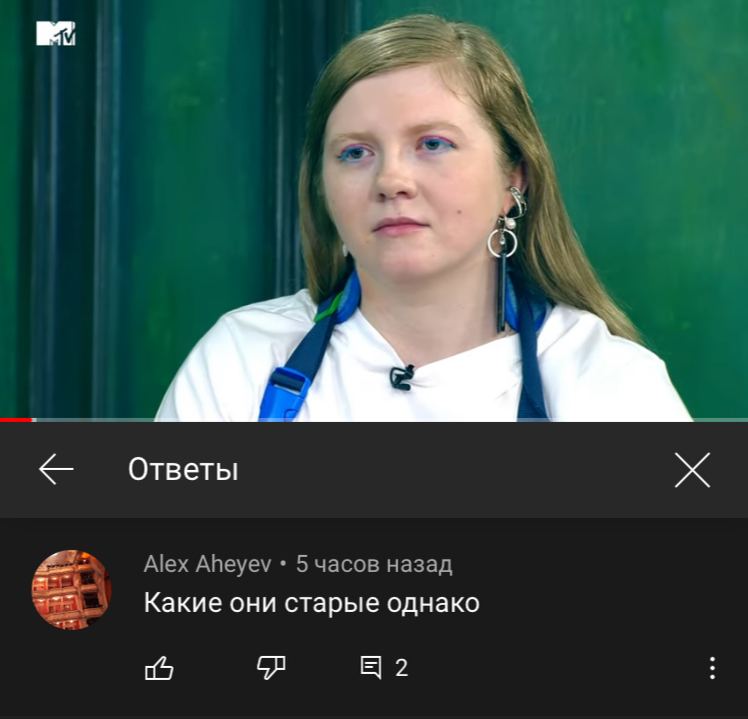
Task: Open replies via the comment bubble icon
Action: (x=371, y=667)
